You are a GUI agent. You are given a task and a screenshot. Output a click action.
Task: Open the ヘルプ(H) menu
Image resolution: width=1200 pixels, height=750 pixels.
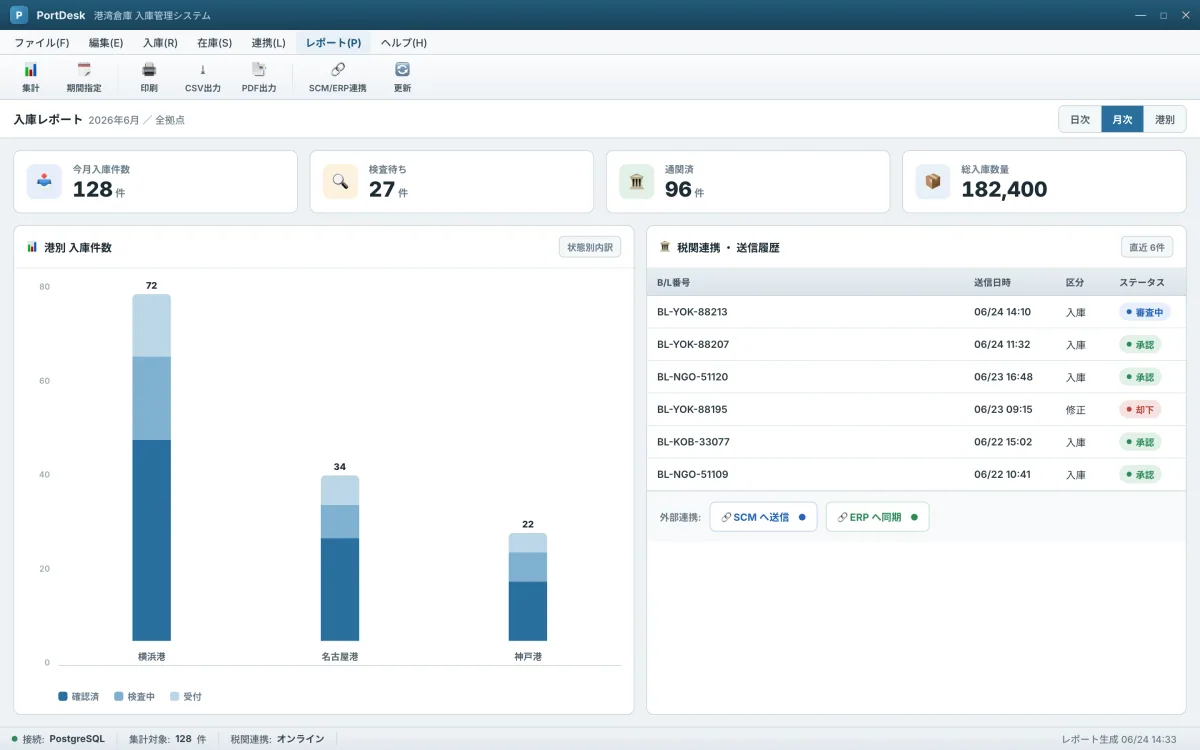(x=404, y=43)
